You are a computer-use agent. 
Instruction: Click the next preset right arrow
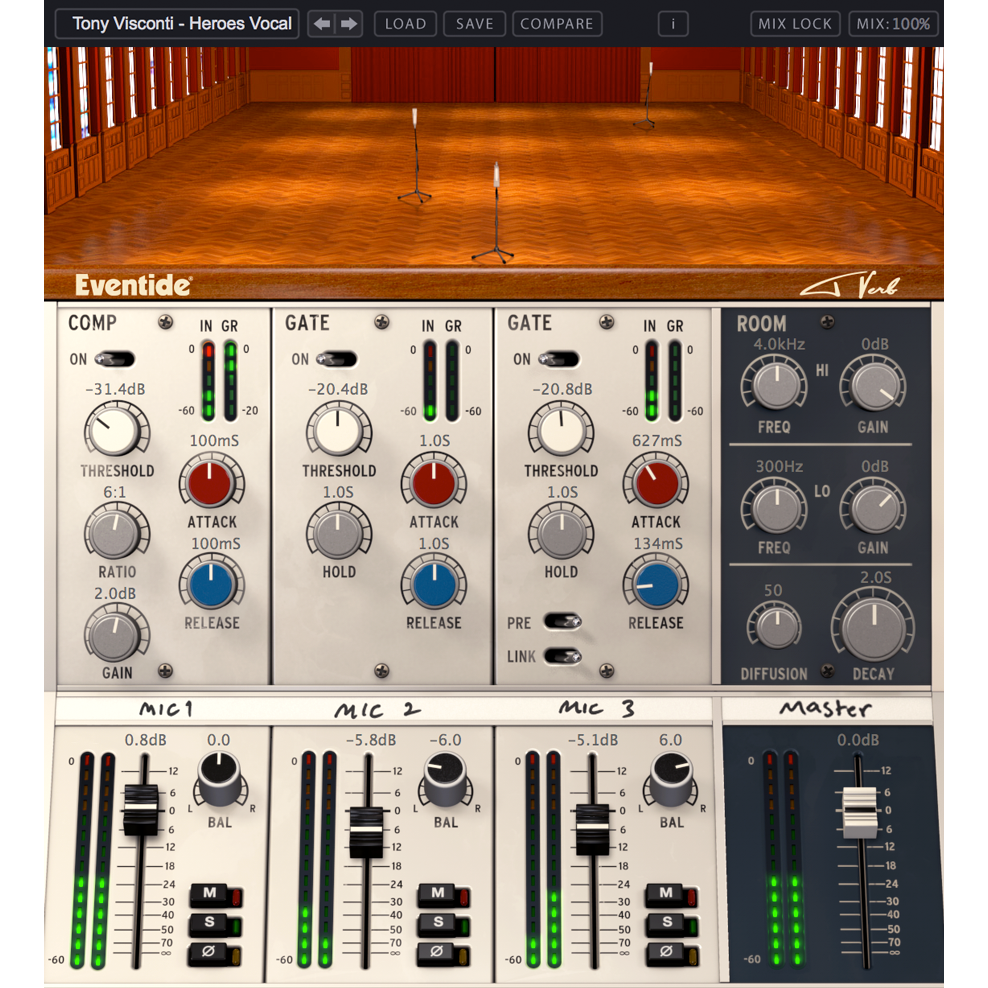pos(349,24)
